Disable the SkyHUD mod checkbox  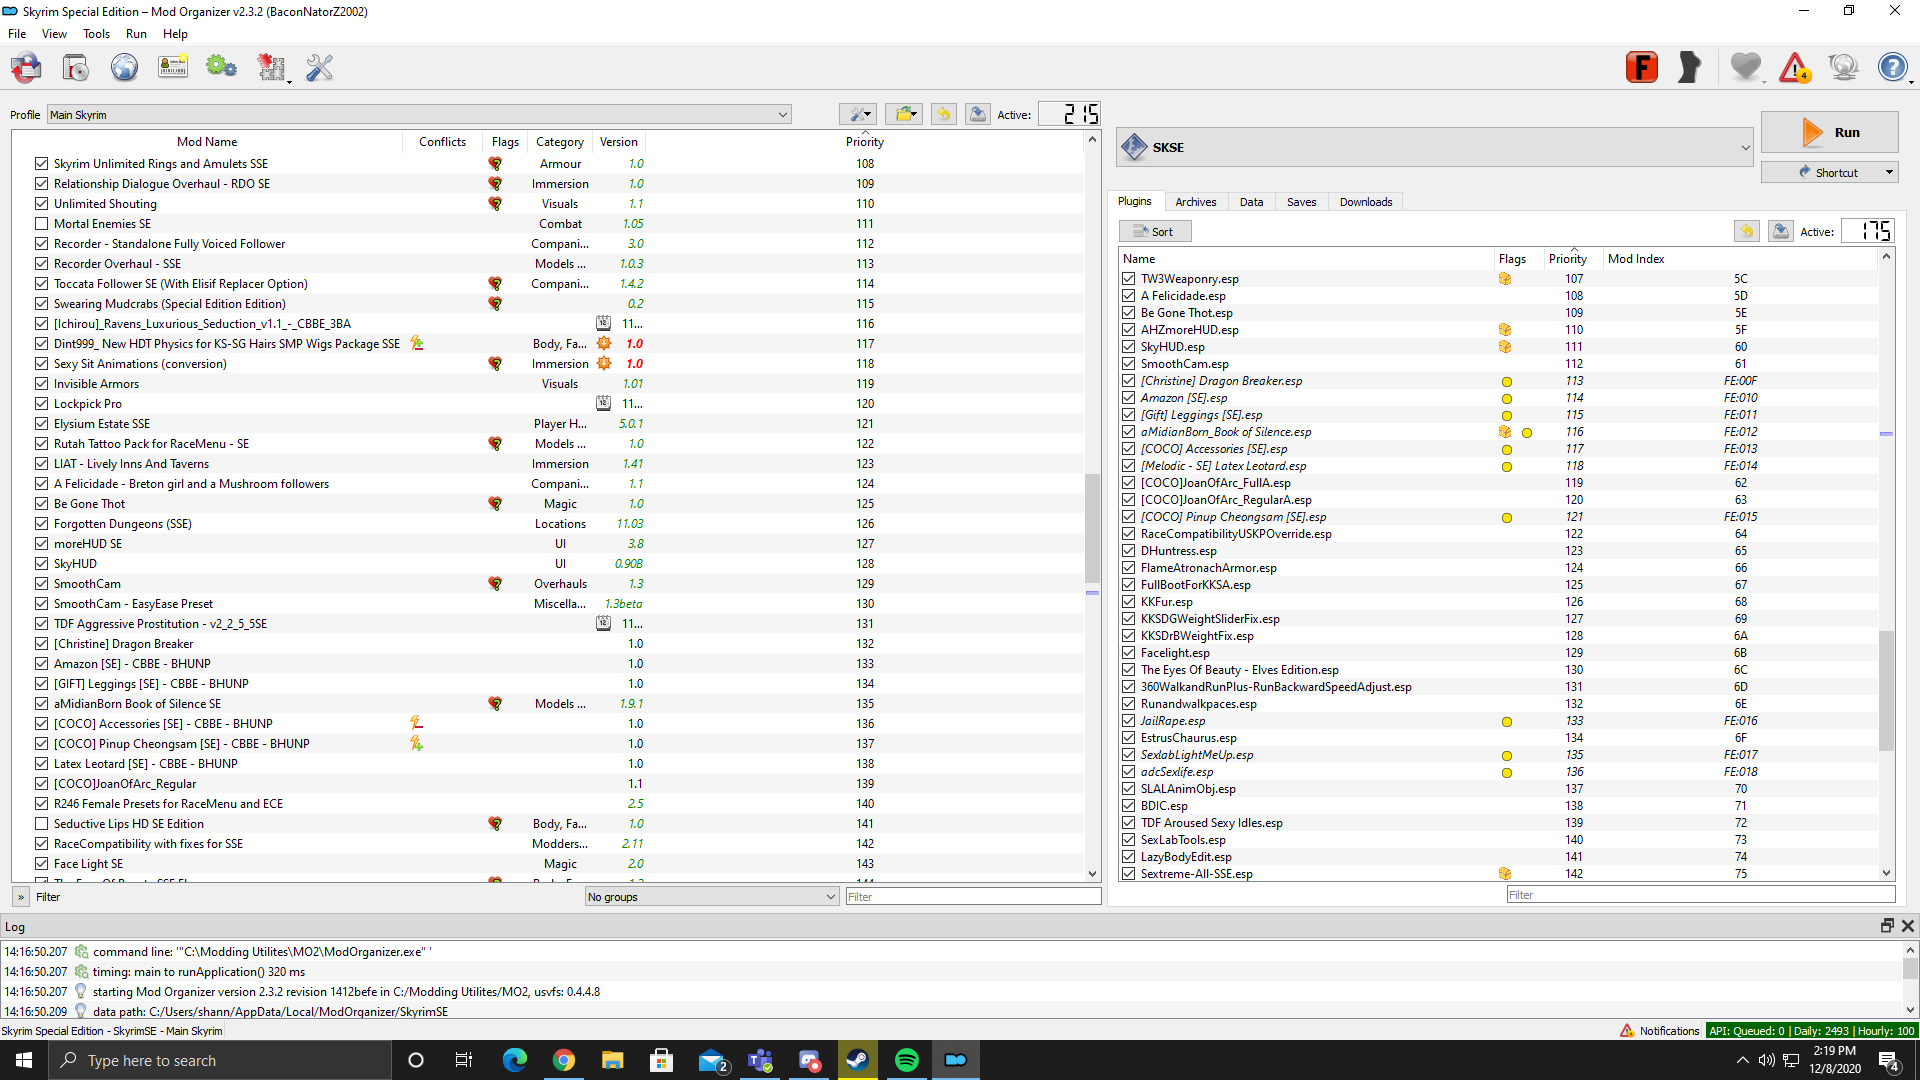pyautogui.click(x=41, y=564)
